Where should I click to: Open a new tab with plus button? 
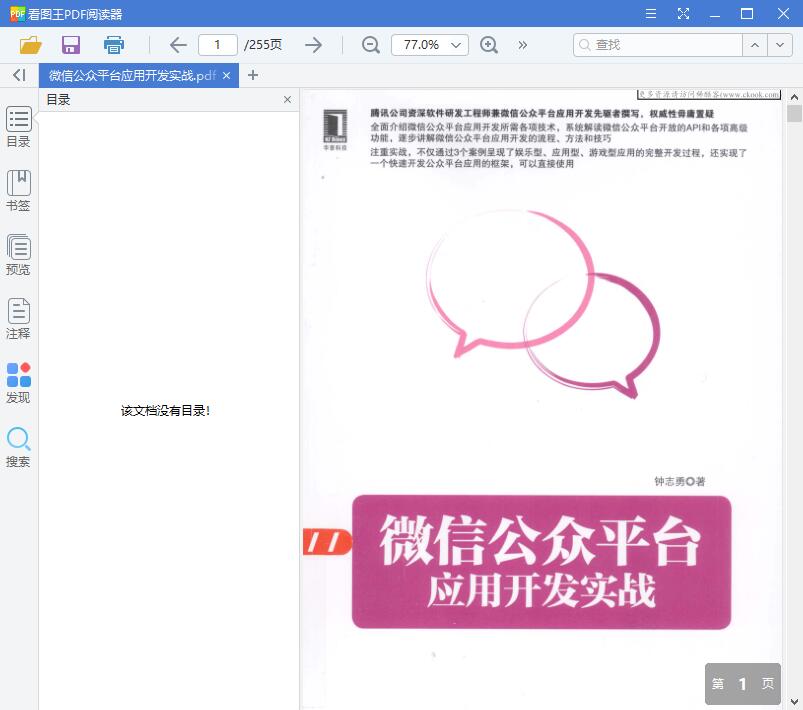pos(252,75)
